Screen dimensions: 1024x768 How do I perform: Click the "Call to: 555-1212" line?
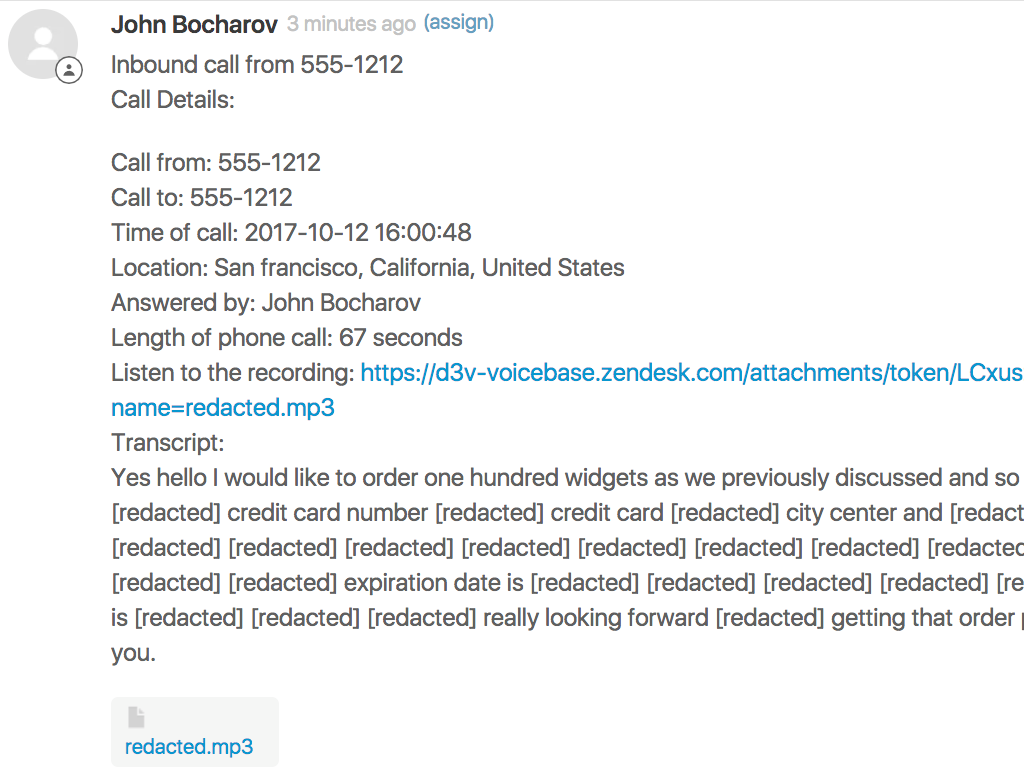point(202,198)
